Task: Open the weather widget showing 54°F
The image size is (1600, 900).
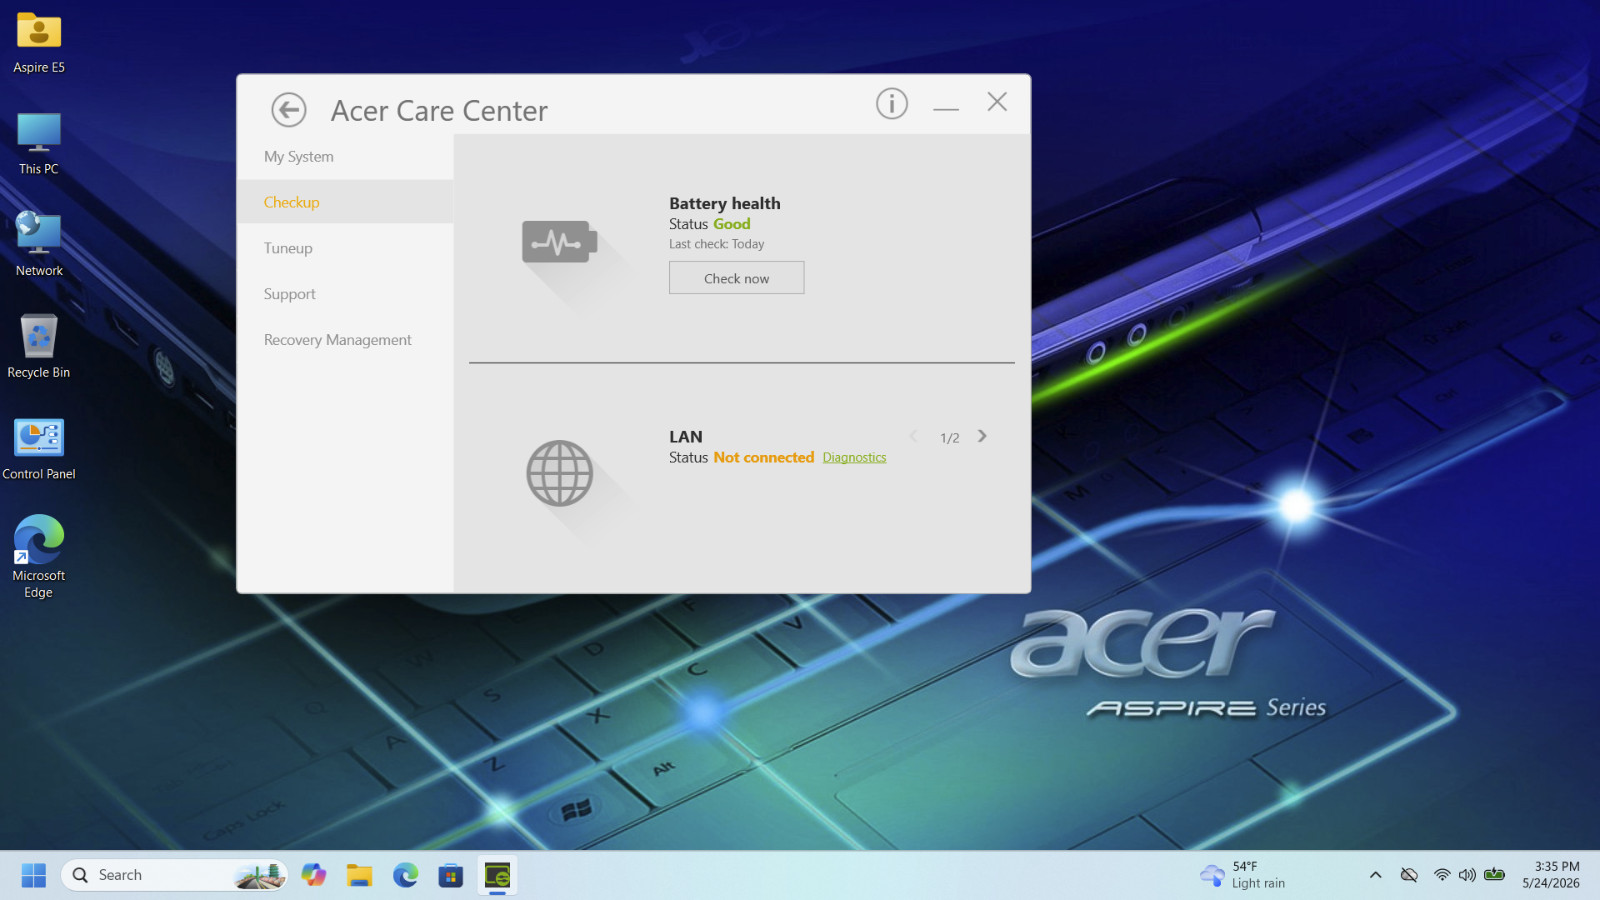Action: point(1243,875)
